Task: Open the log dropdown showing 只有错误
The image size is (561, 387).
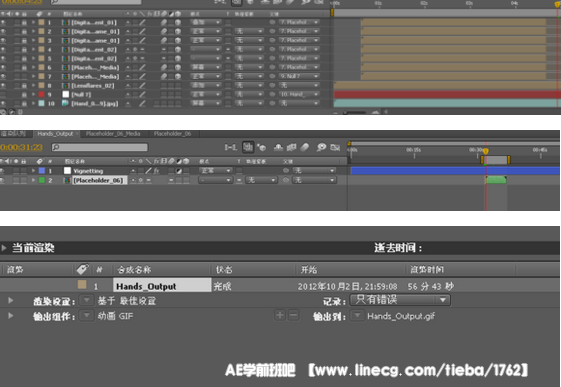Action: tap(400, 300)
